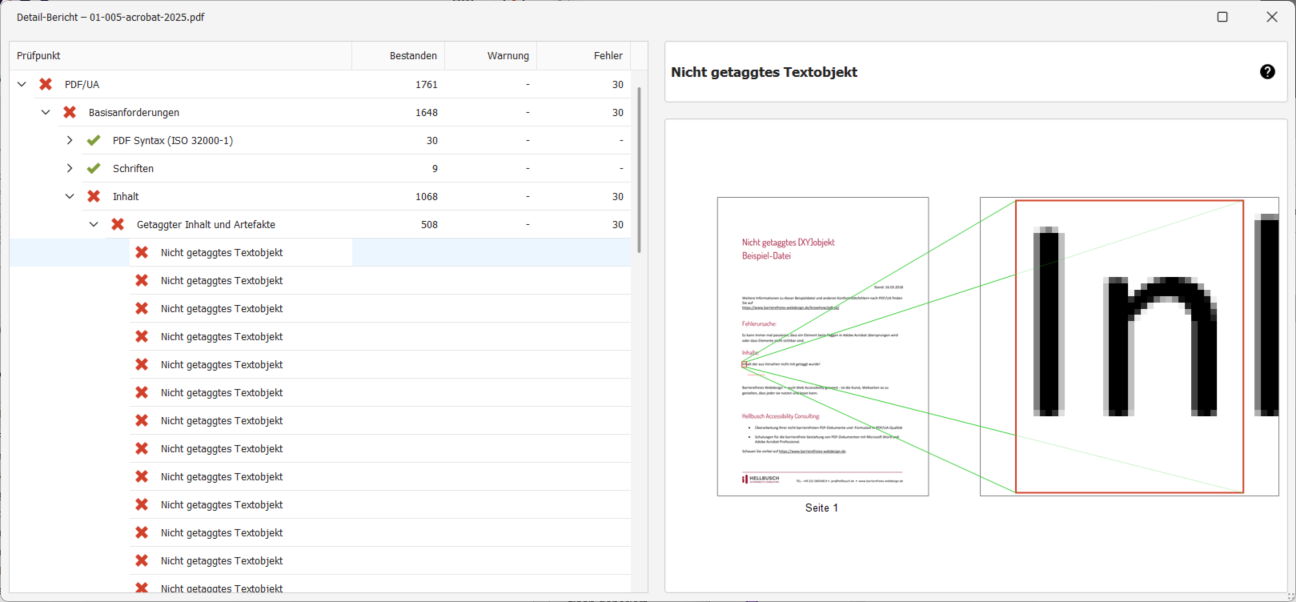The height and width of the screenshot is (602, 1296).
Task: Collapse the Basisanforderungen node
Action: [x=46, y=113]
